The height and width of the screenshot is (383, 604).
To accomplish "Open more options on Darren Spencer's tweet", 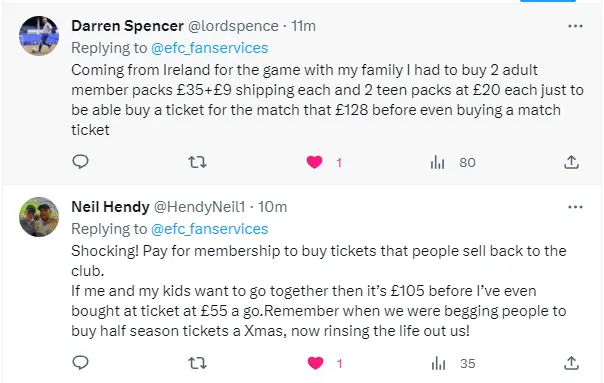I will [575, 26].
